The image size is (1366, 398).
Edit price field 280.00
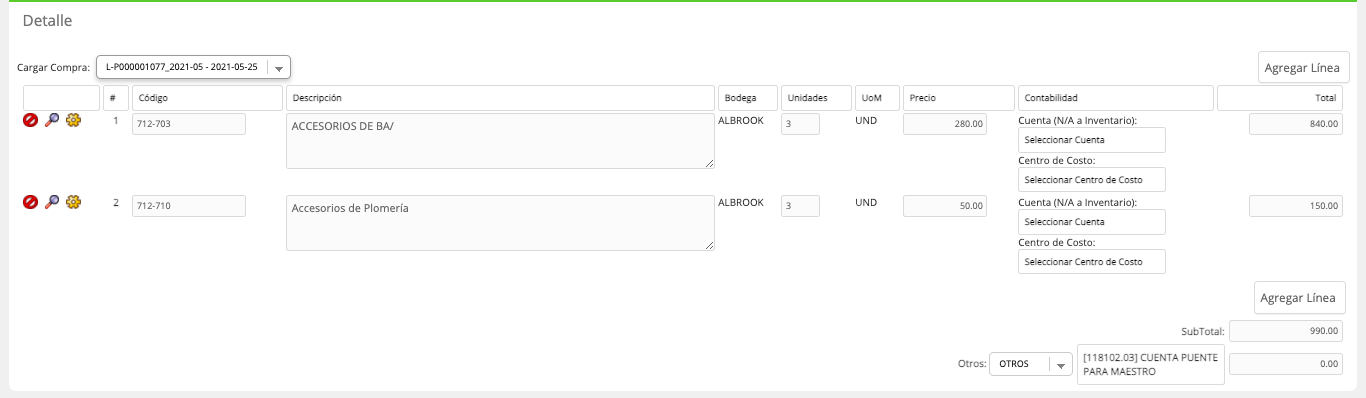pos(945,124)
